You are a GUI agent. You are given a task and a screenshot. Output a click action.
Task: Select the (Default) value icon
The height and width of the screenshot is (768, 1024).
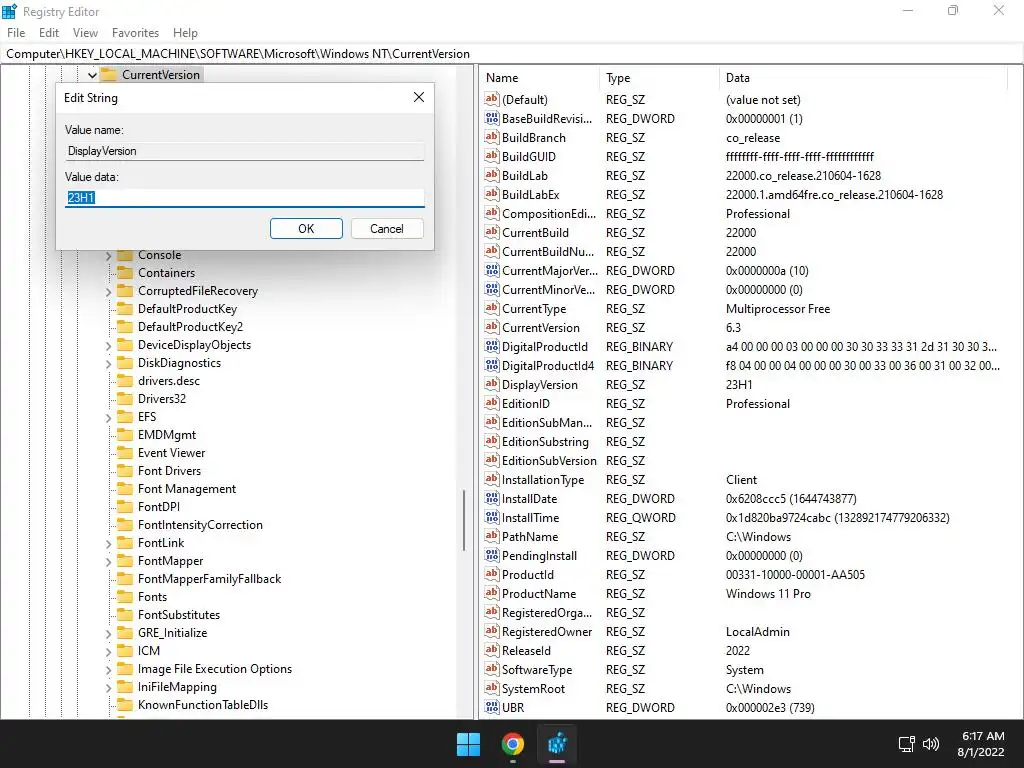492,99
